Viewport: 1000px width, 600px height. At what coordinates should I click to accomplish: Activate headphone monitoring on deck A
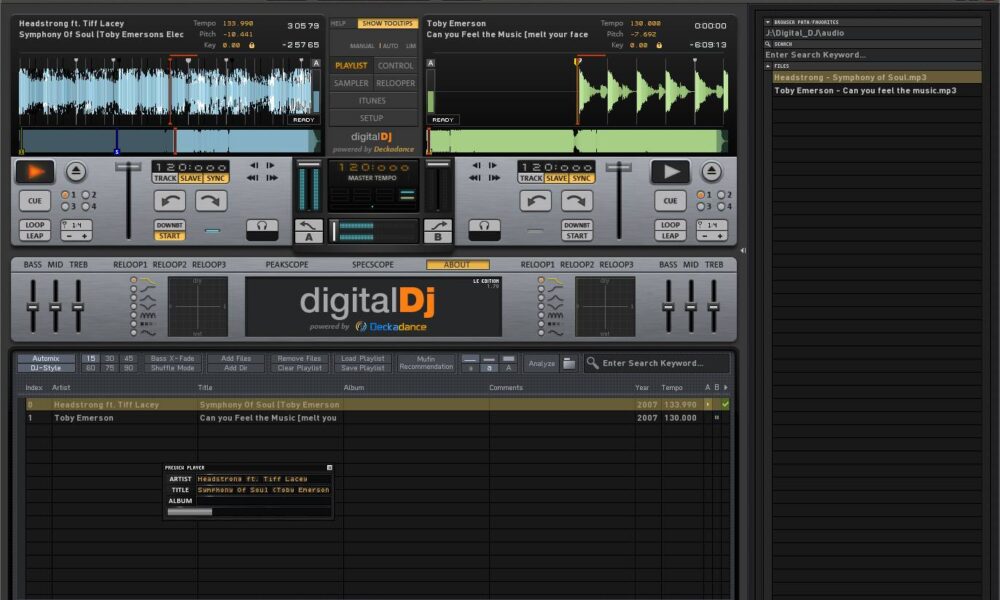click(263, 228)
